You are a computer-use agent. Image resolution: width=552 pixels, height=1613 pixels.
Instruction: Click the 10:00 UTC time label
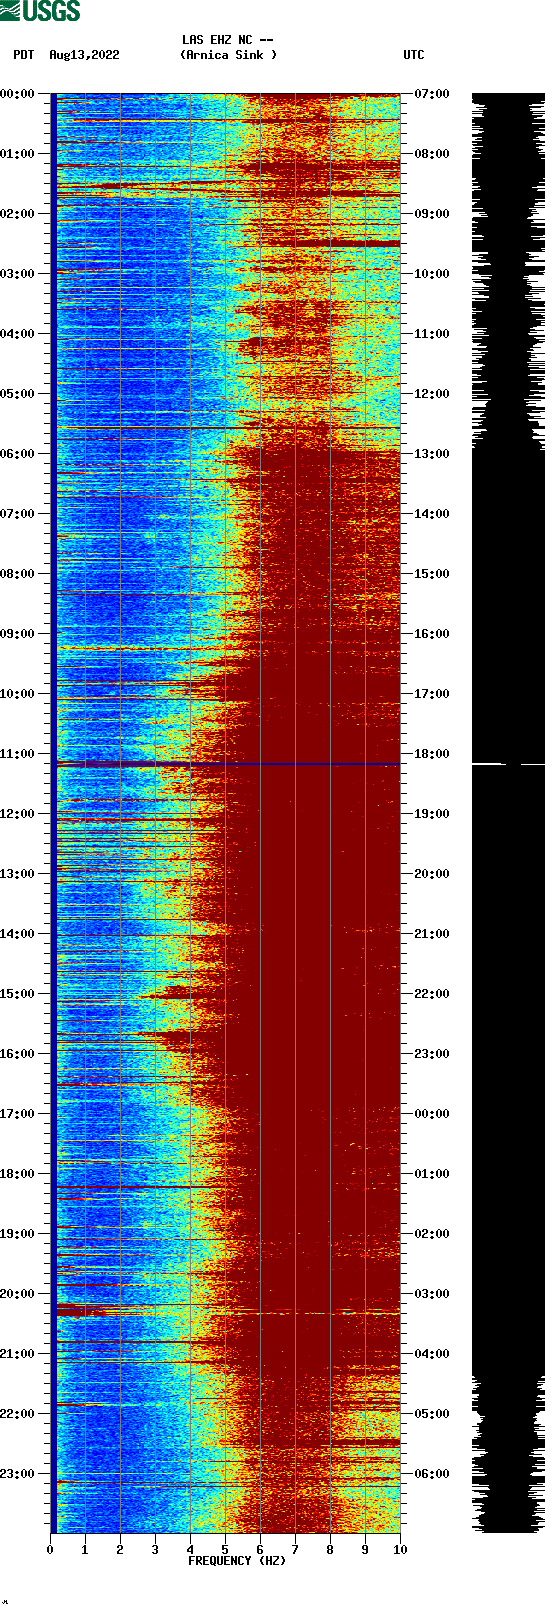pyautogui.click(x=432, y=274)
